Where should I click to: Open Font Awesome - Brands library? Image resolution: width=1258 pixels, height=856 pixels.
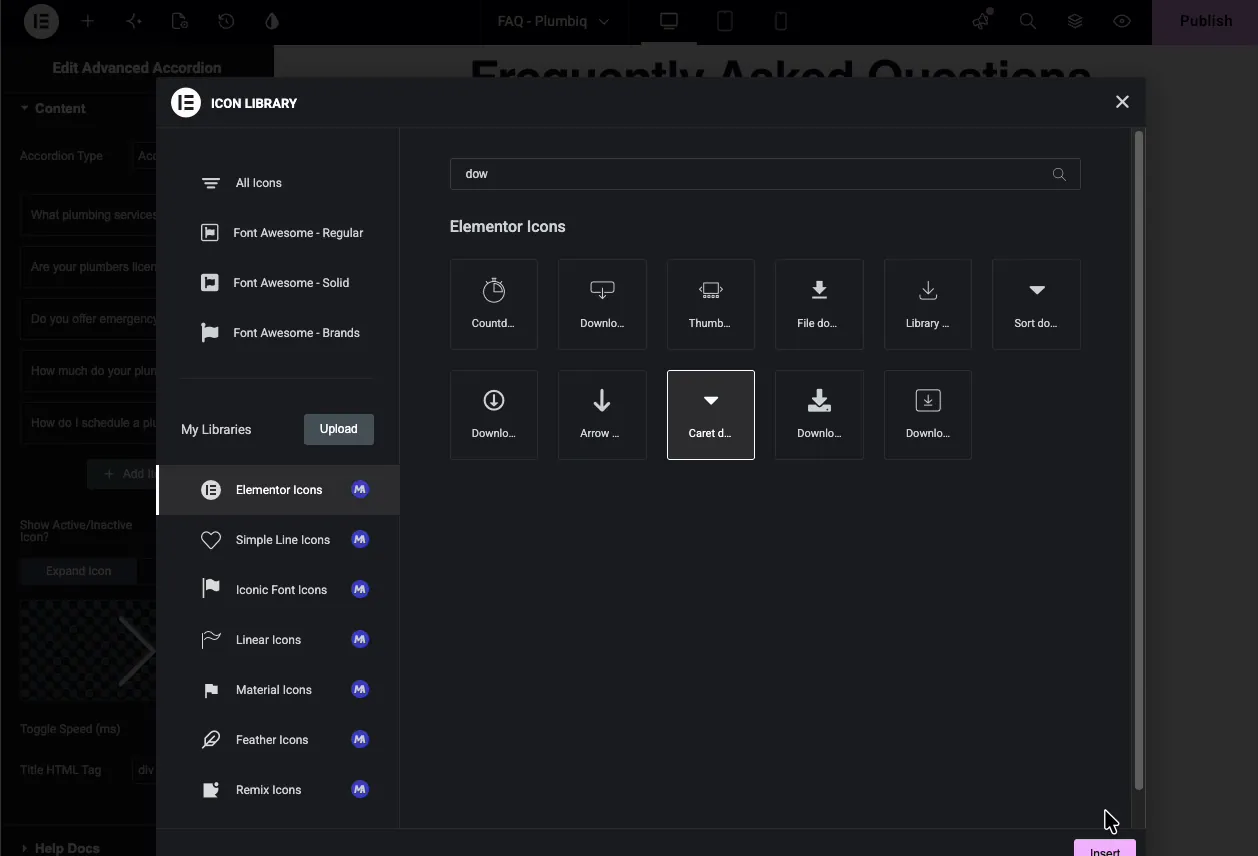(278, 333)
